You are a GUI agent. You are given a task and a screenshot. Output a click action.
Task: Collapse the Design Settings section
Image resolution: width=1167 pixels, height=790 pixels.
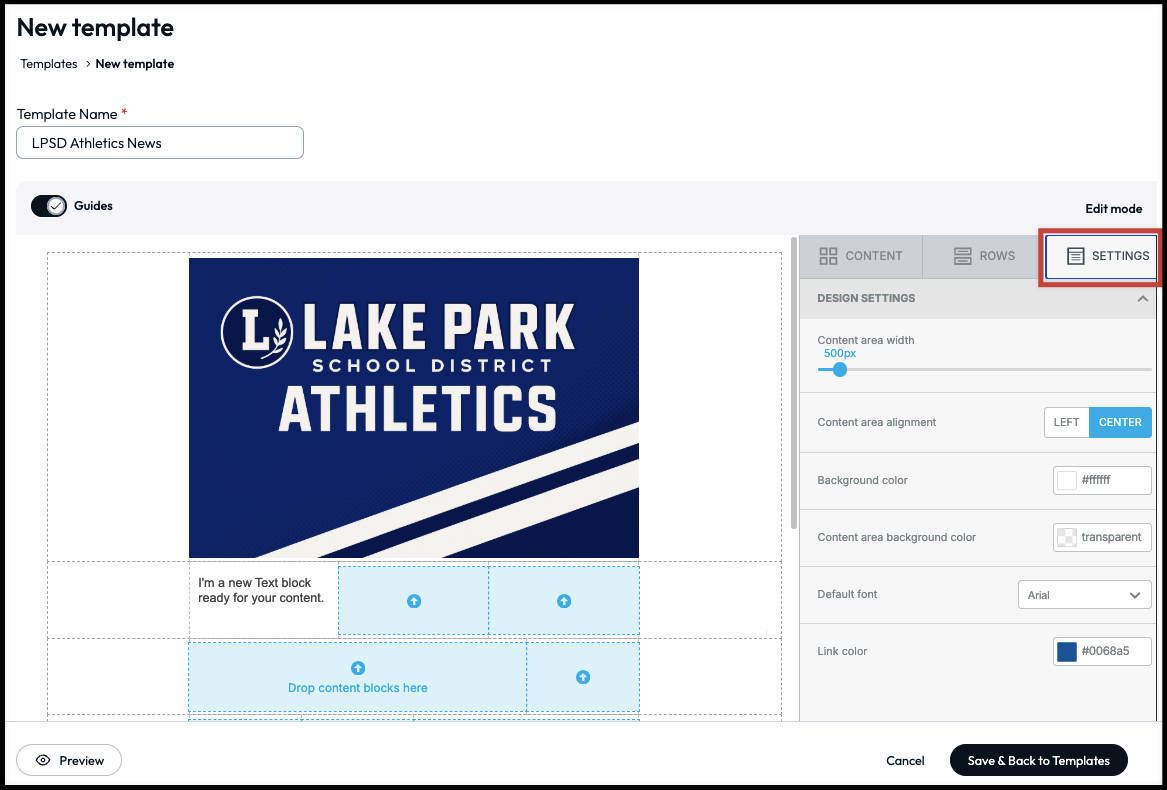click(1143, 299)
